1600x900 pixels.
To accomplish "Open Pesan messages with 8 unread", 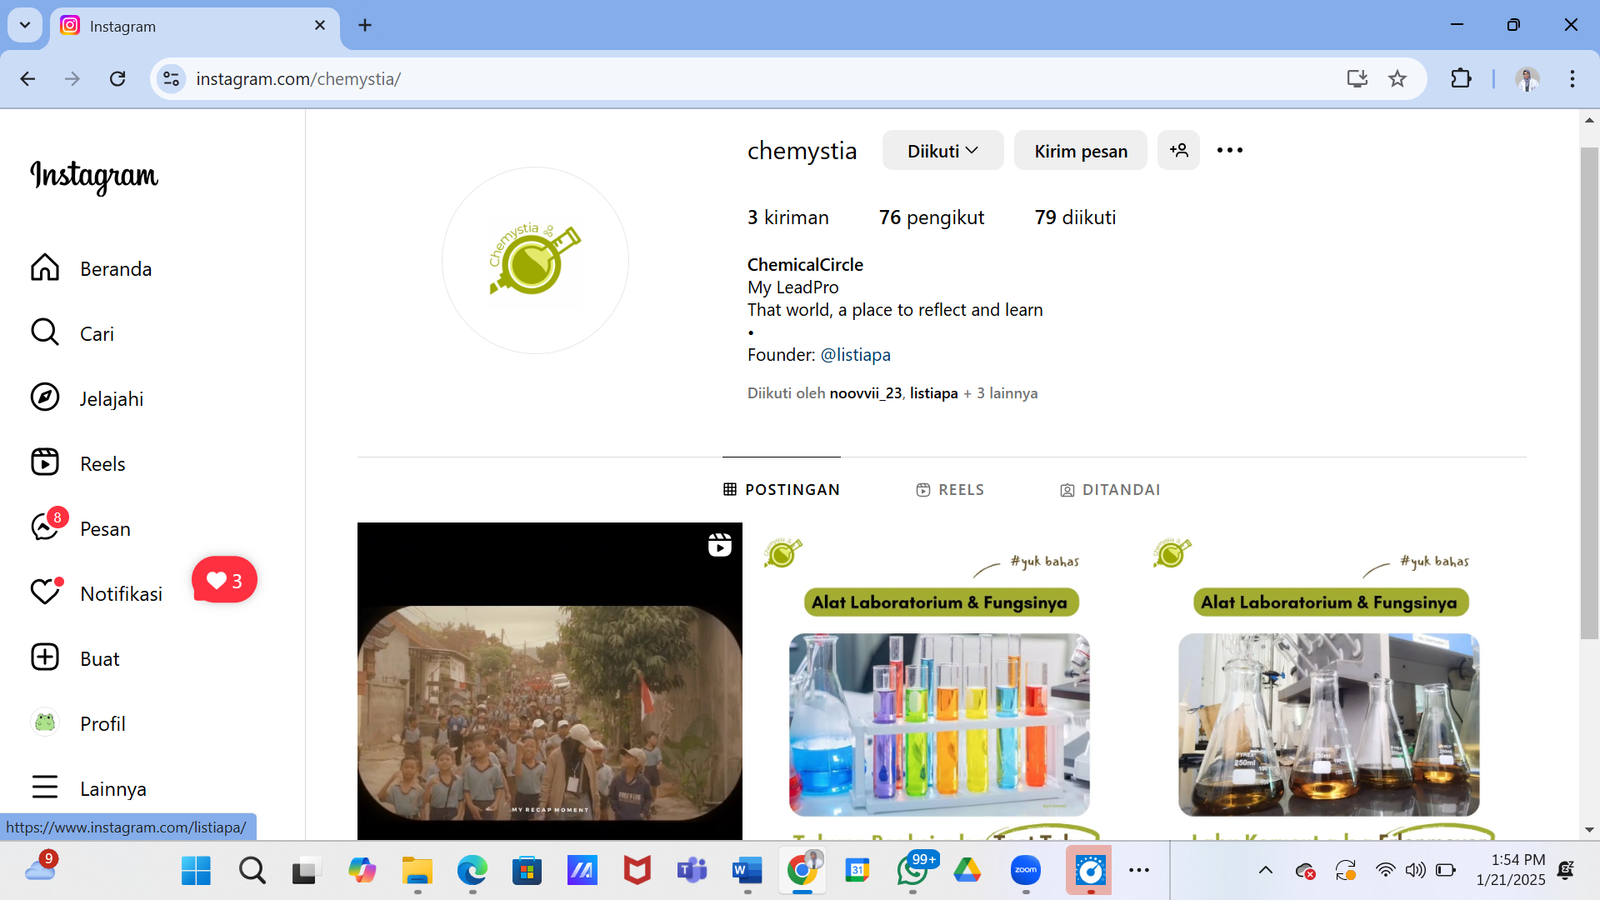I will pyautogui.click(x=80, y=528).
